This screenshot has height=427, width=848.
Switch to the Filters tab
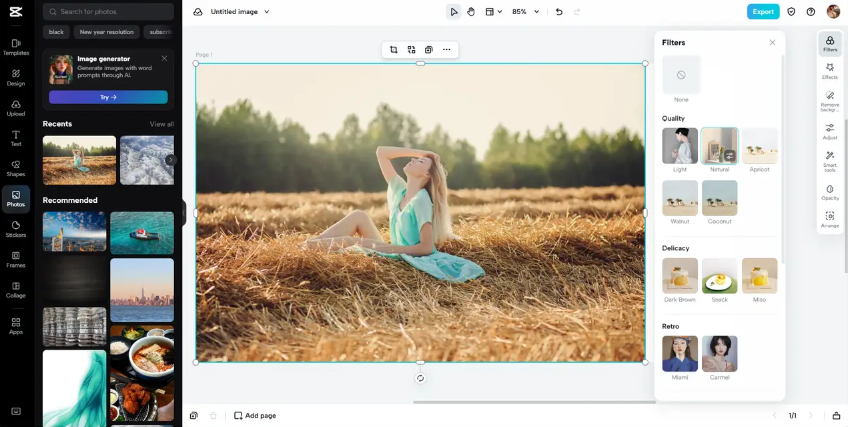830,43
